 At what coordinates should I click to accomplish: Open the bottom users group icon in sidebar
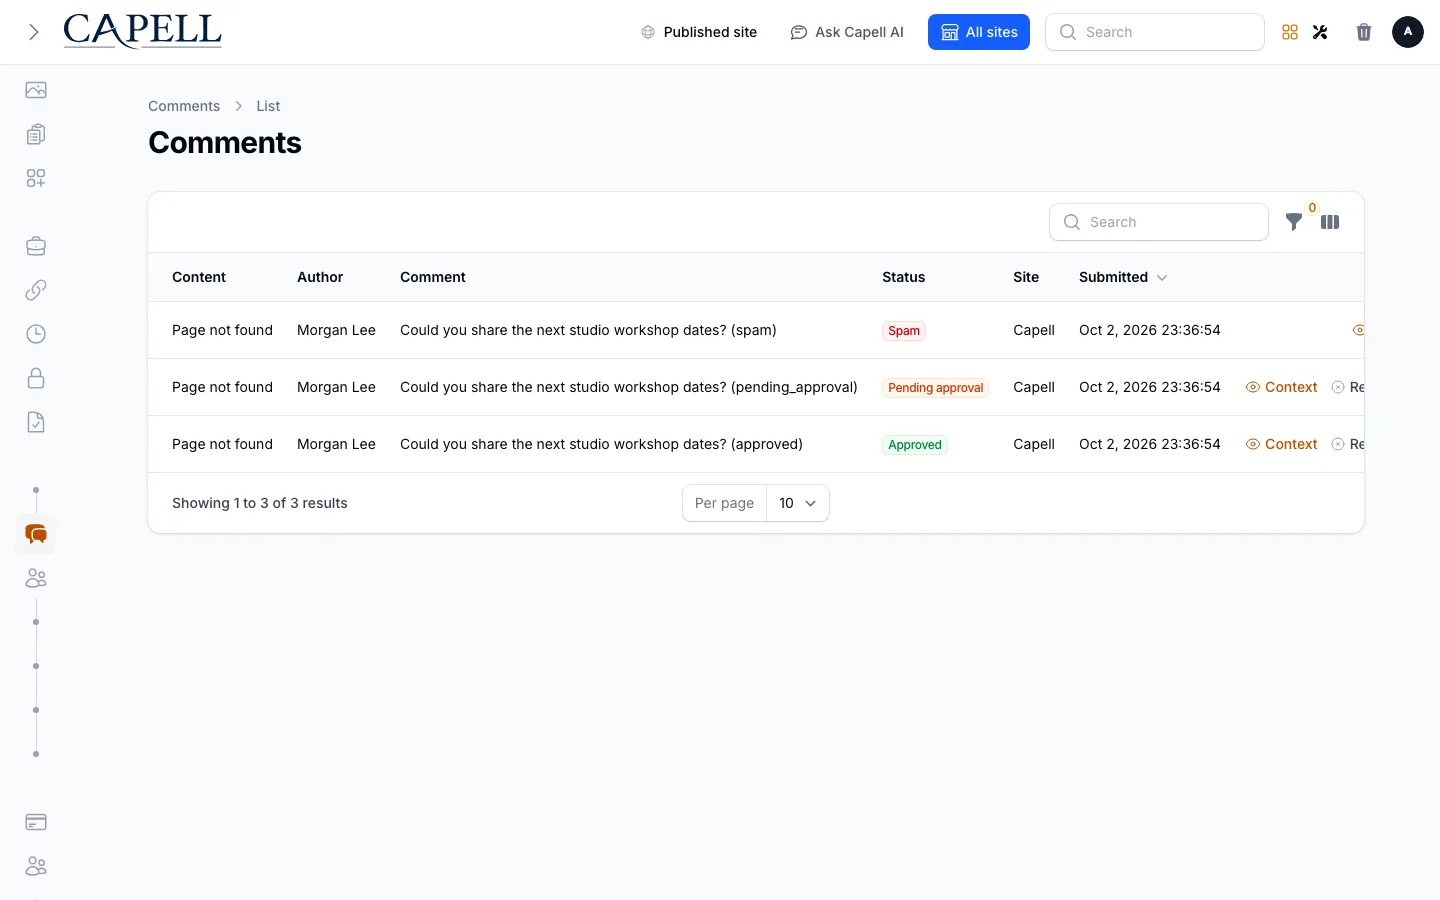tap(36, 866)
